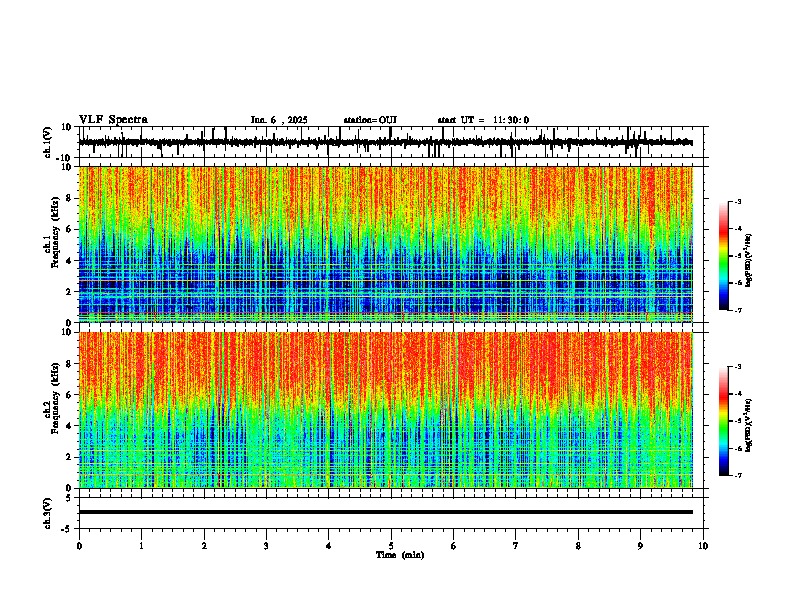This screenshot has width=792, height=612.
Task: Click time axis tick label '10'
Action: (x=703, y=546)
